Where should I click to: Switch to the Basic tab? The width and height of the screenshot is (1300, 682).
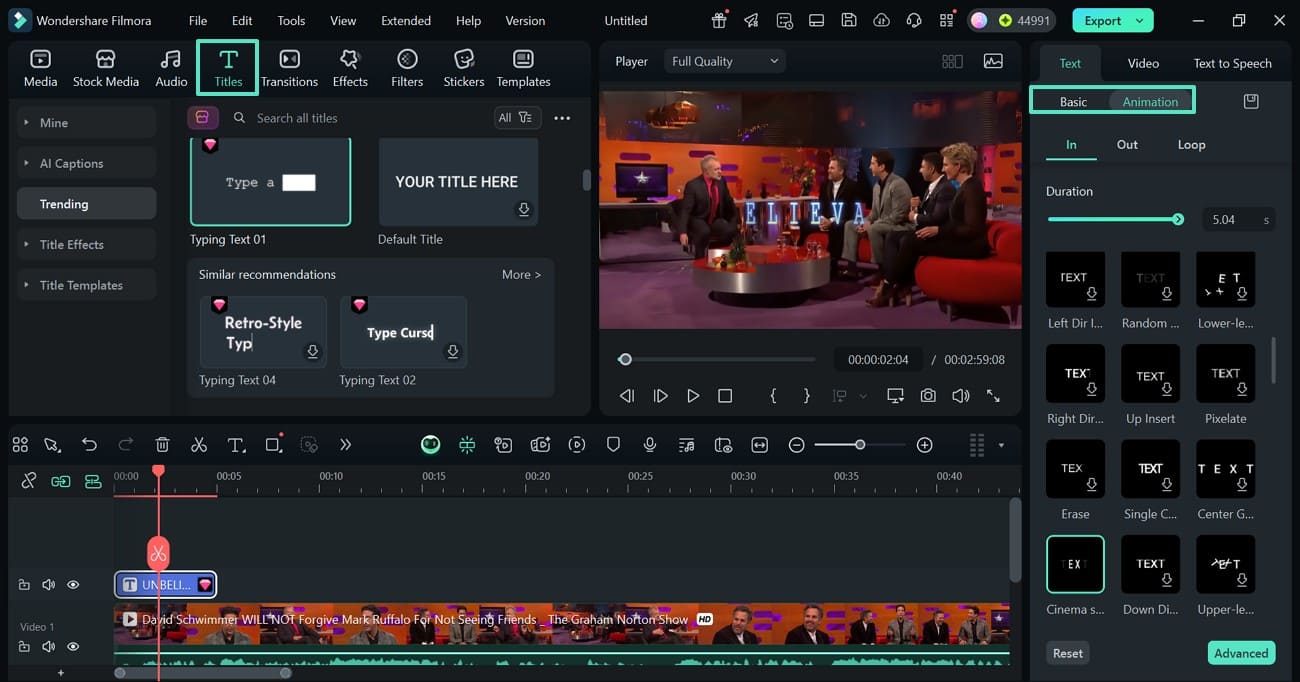1073,101
